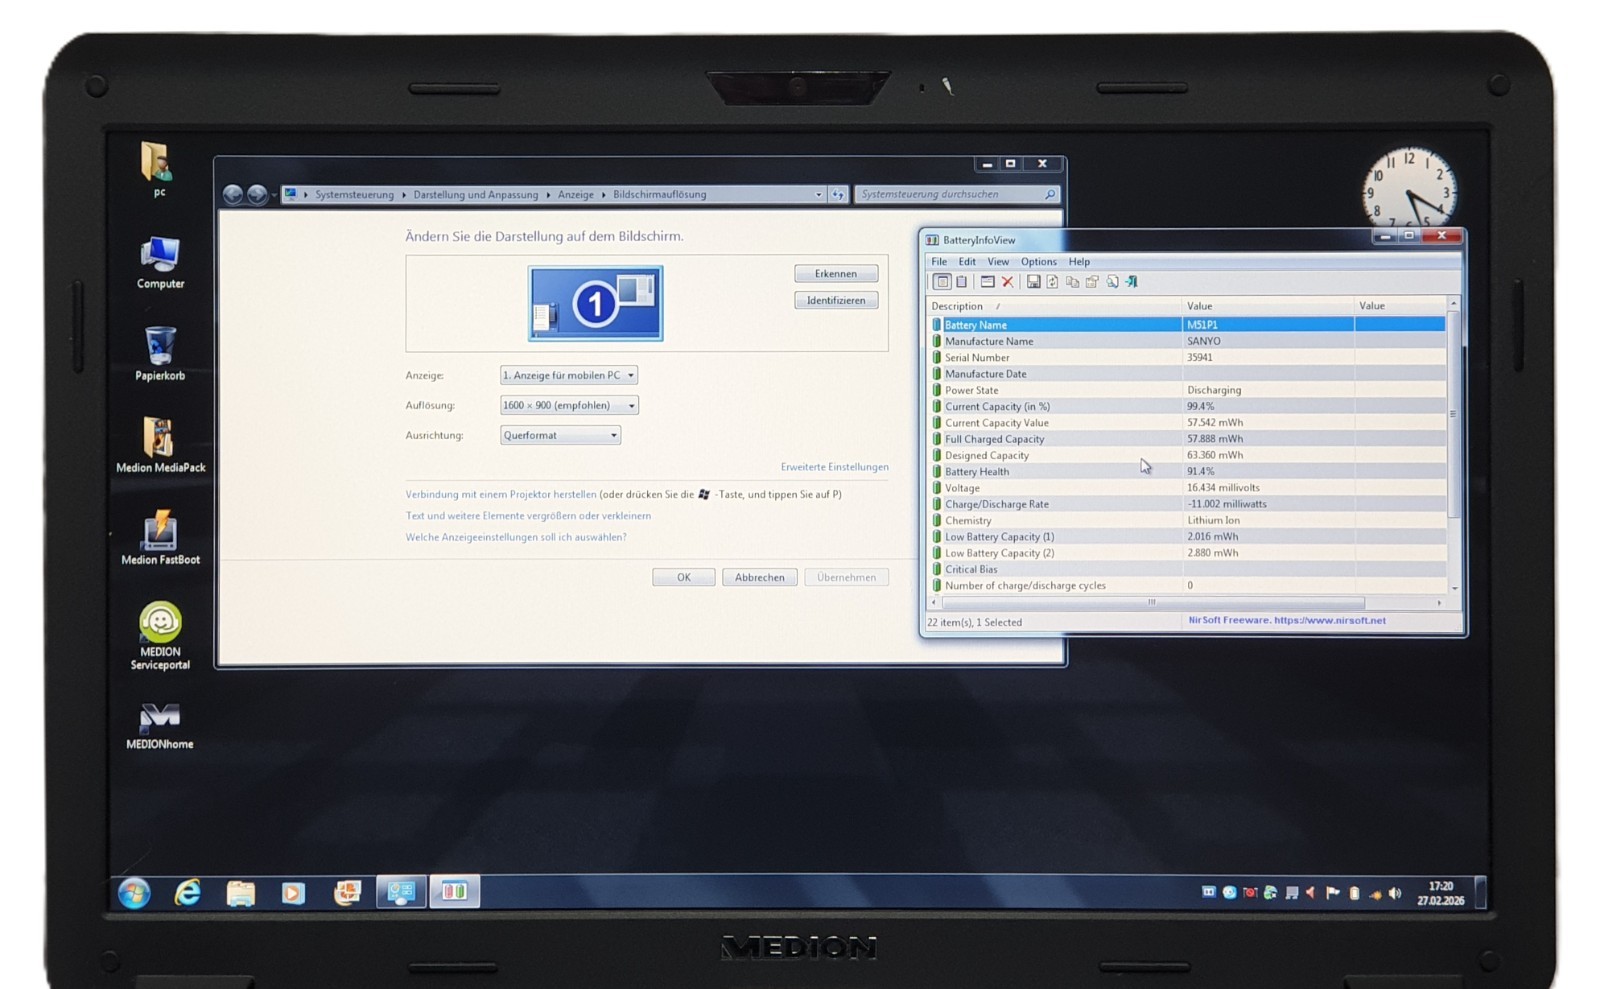1600x989 pixels.
Task: Launch Internet Explorer from the taskbar
Action: tap(187, 892)
